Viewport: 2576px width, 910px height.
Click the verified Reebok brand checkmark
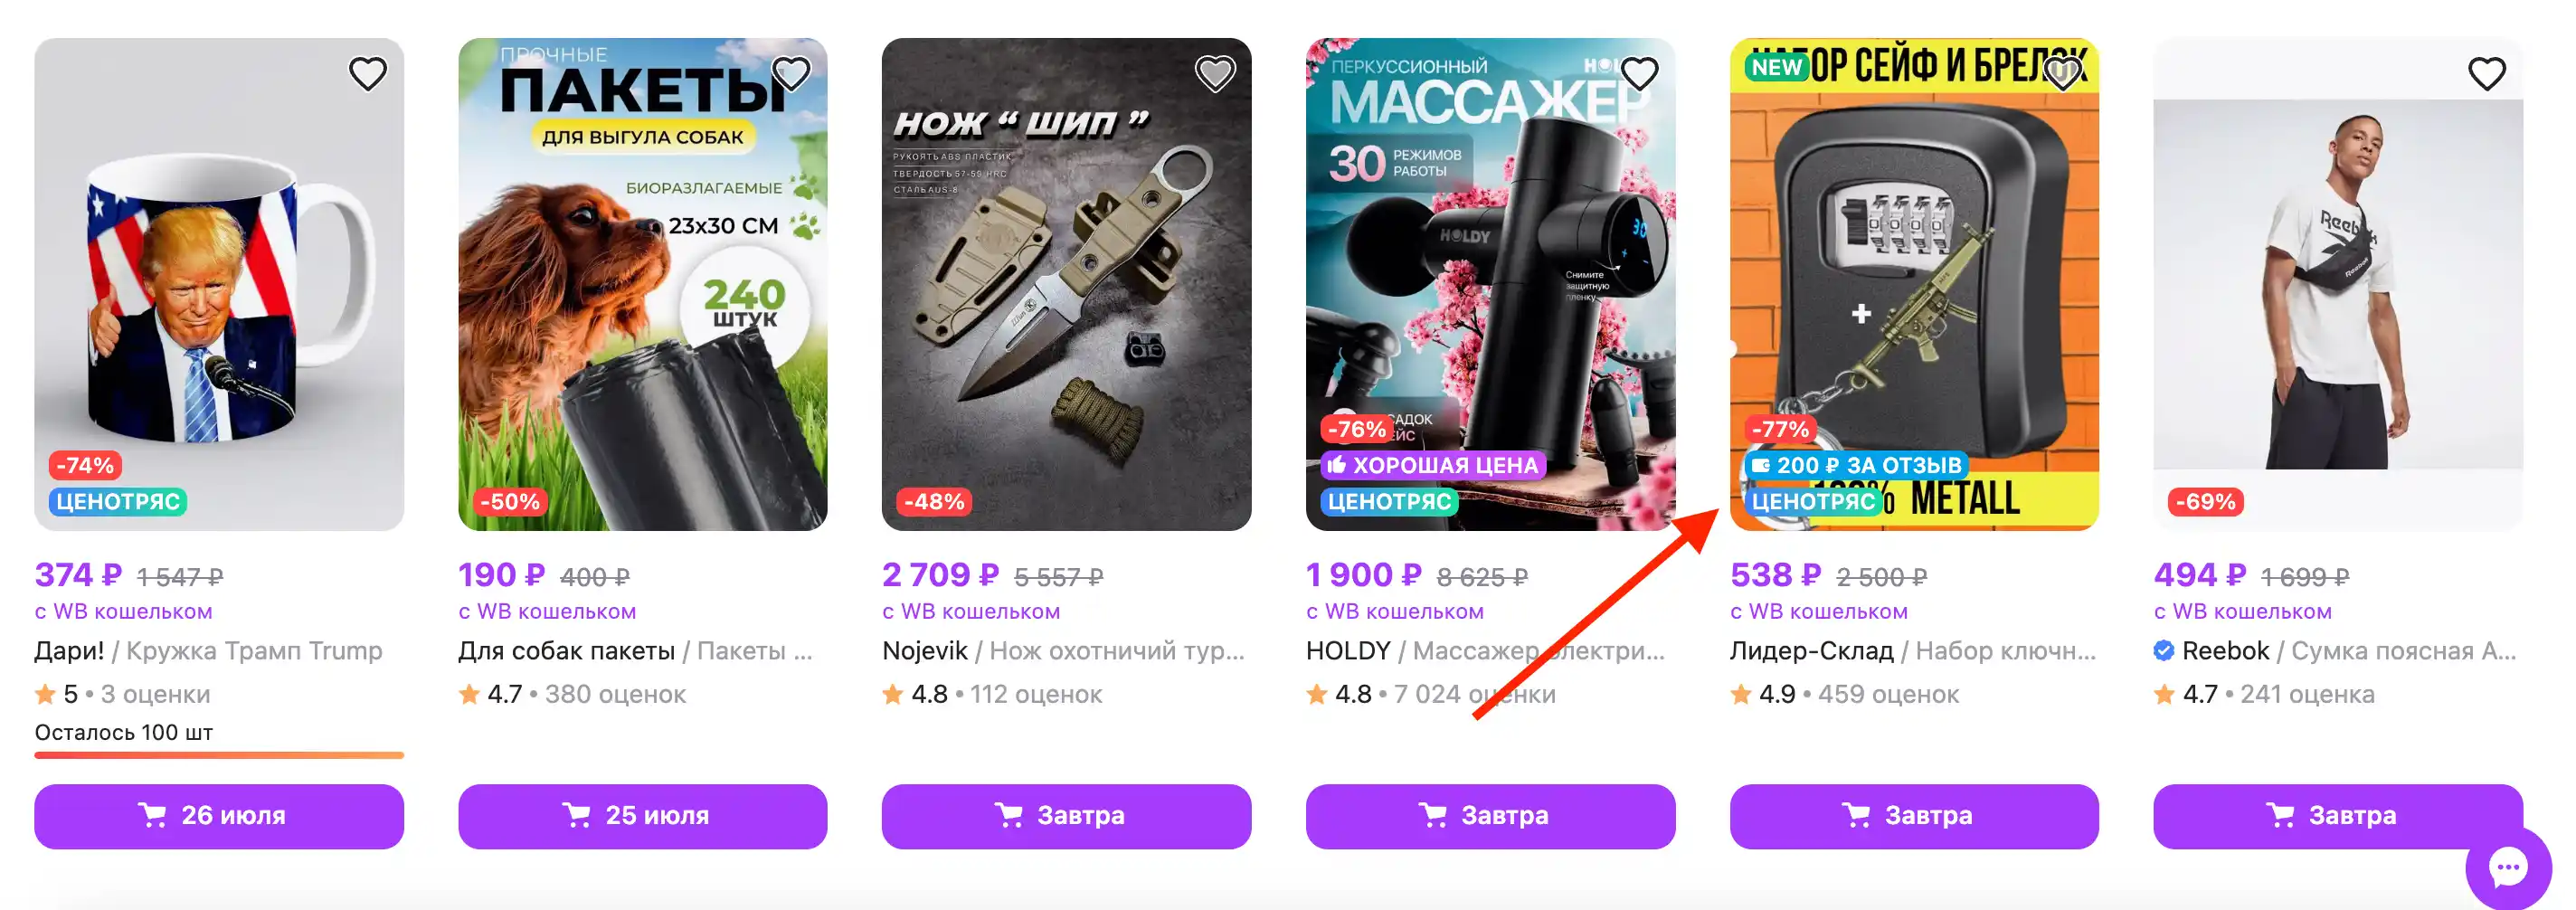(x=2163, y=651)
